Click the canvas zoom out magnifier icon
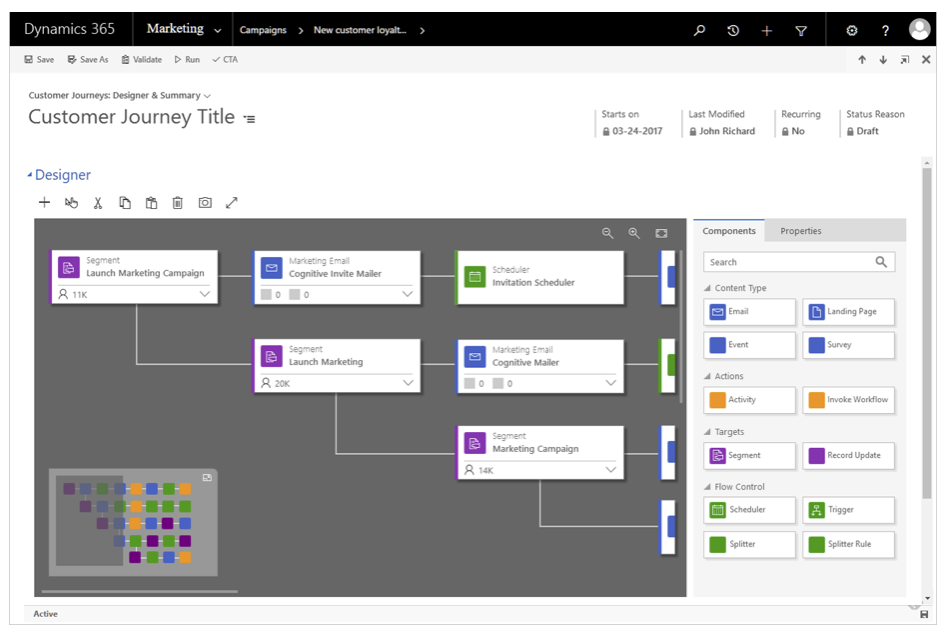 [608, 234]
